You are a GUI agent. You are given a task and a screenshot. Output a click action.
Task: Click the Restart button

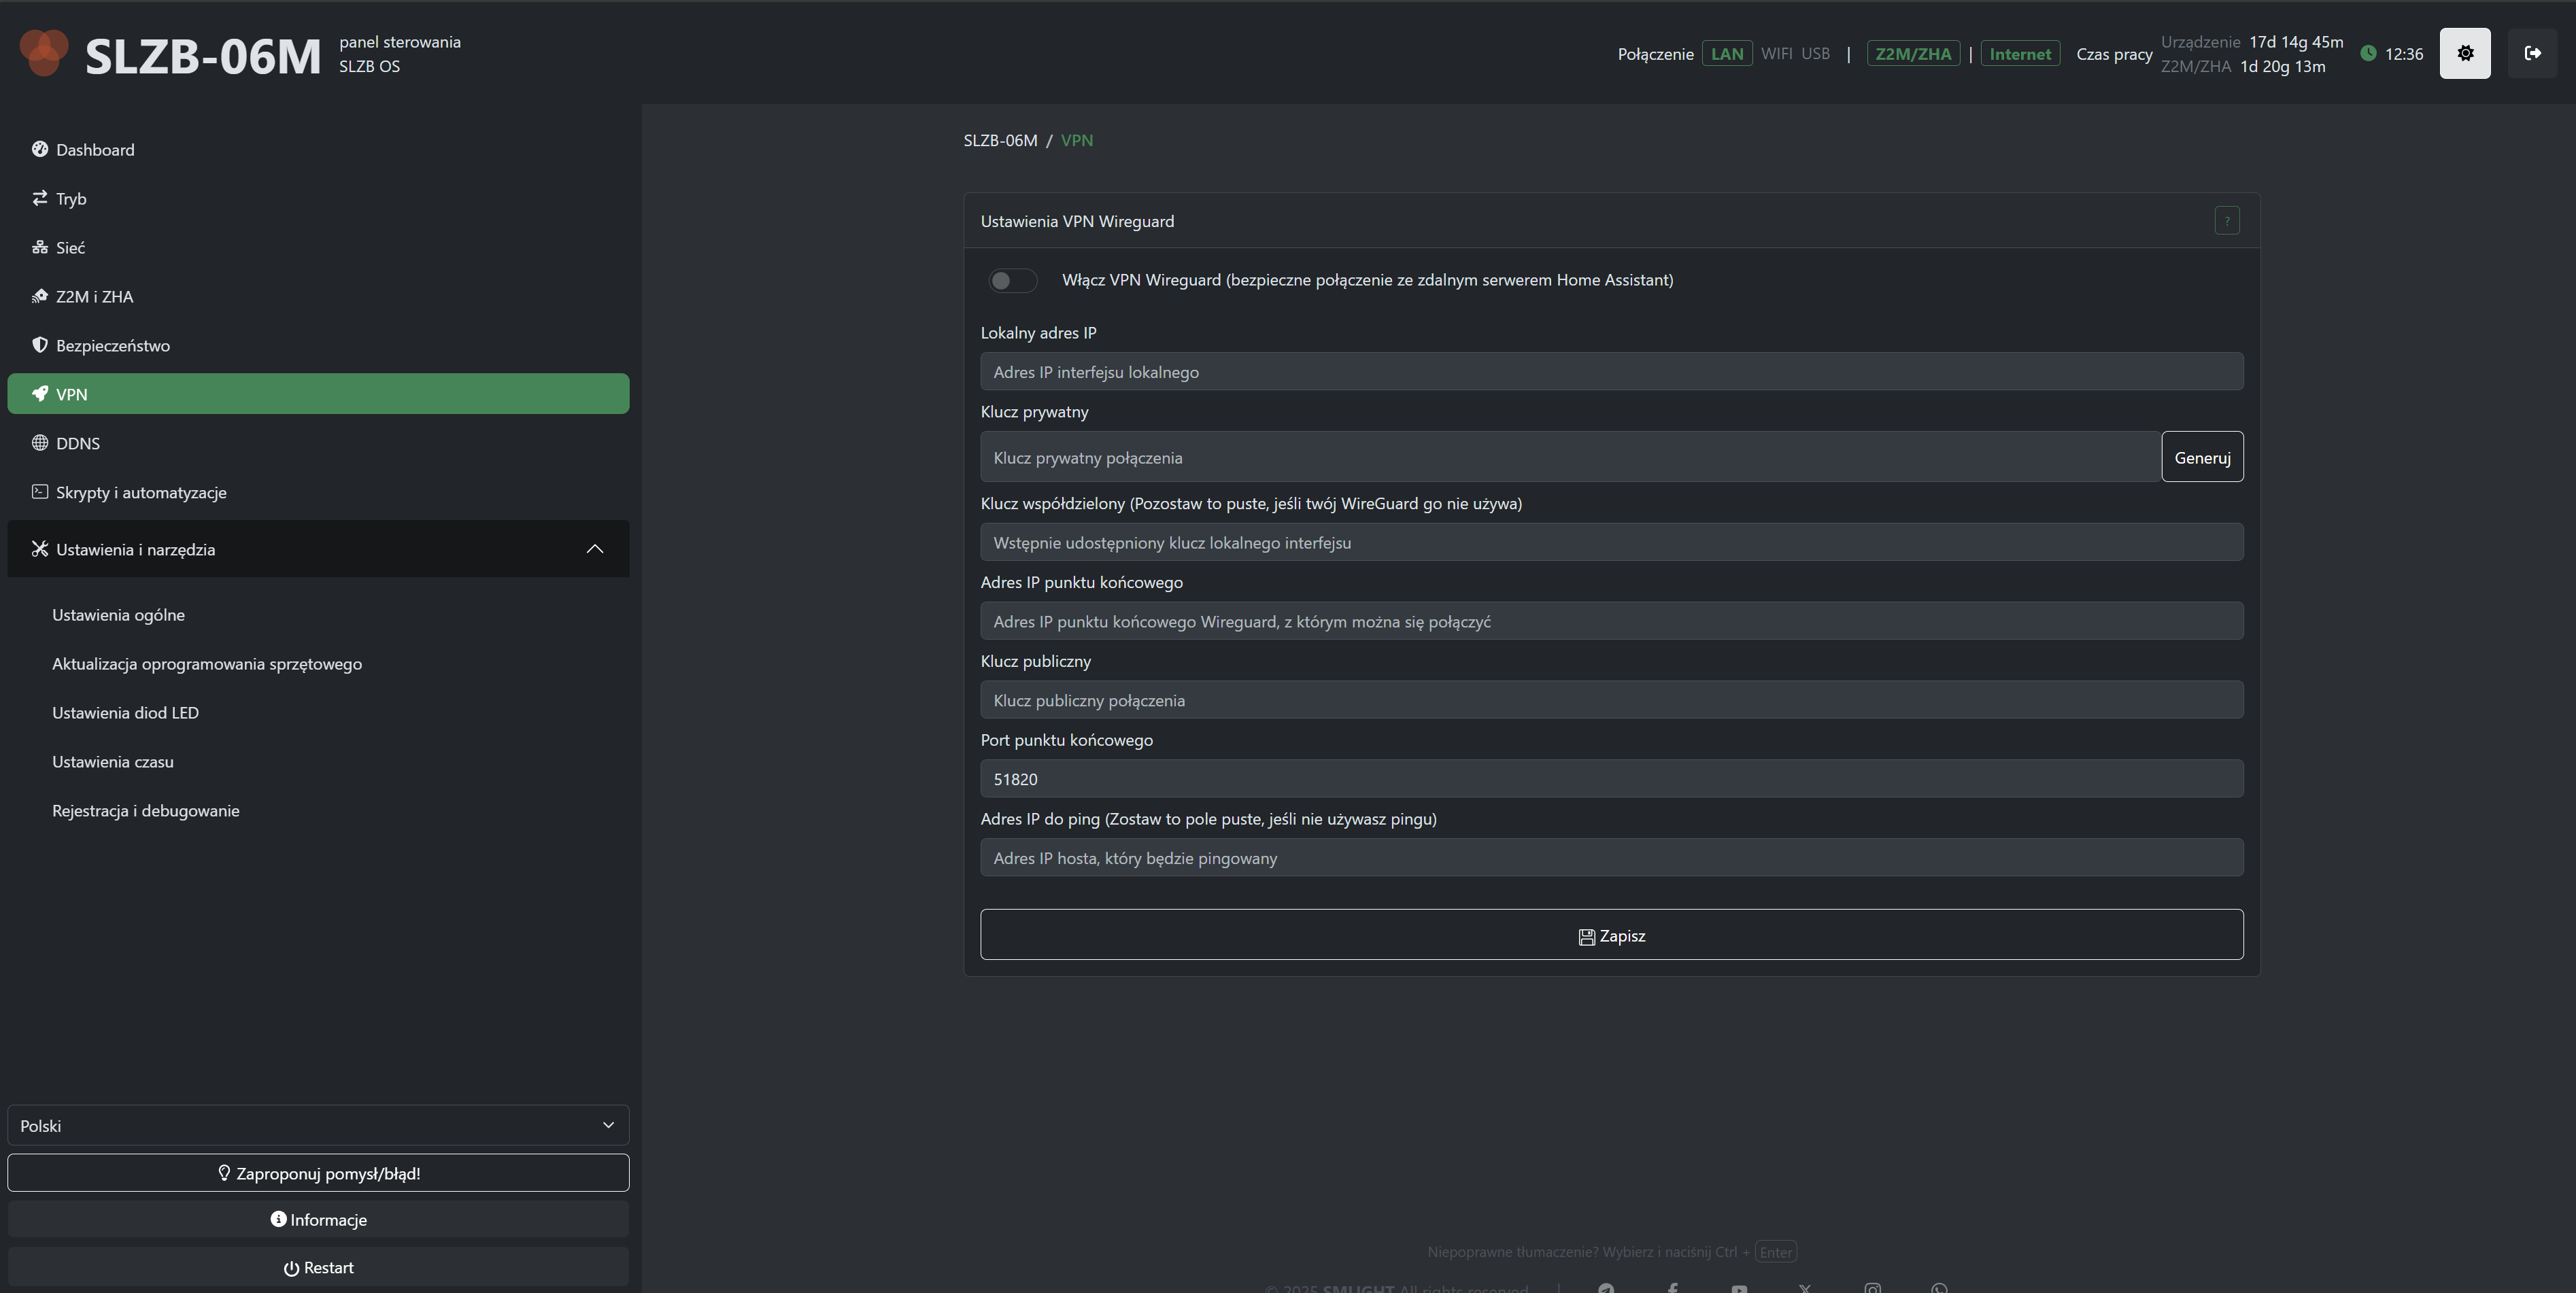(318, 1267)
